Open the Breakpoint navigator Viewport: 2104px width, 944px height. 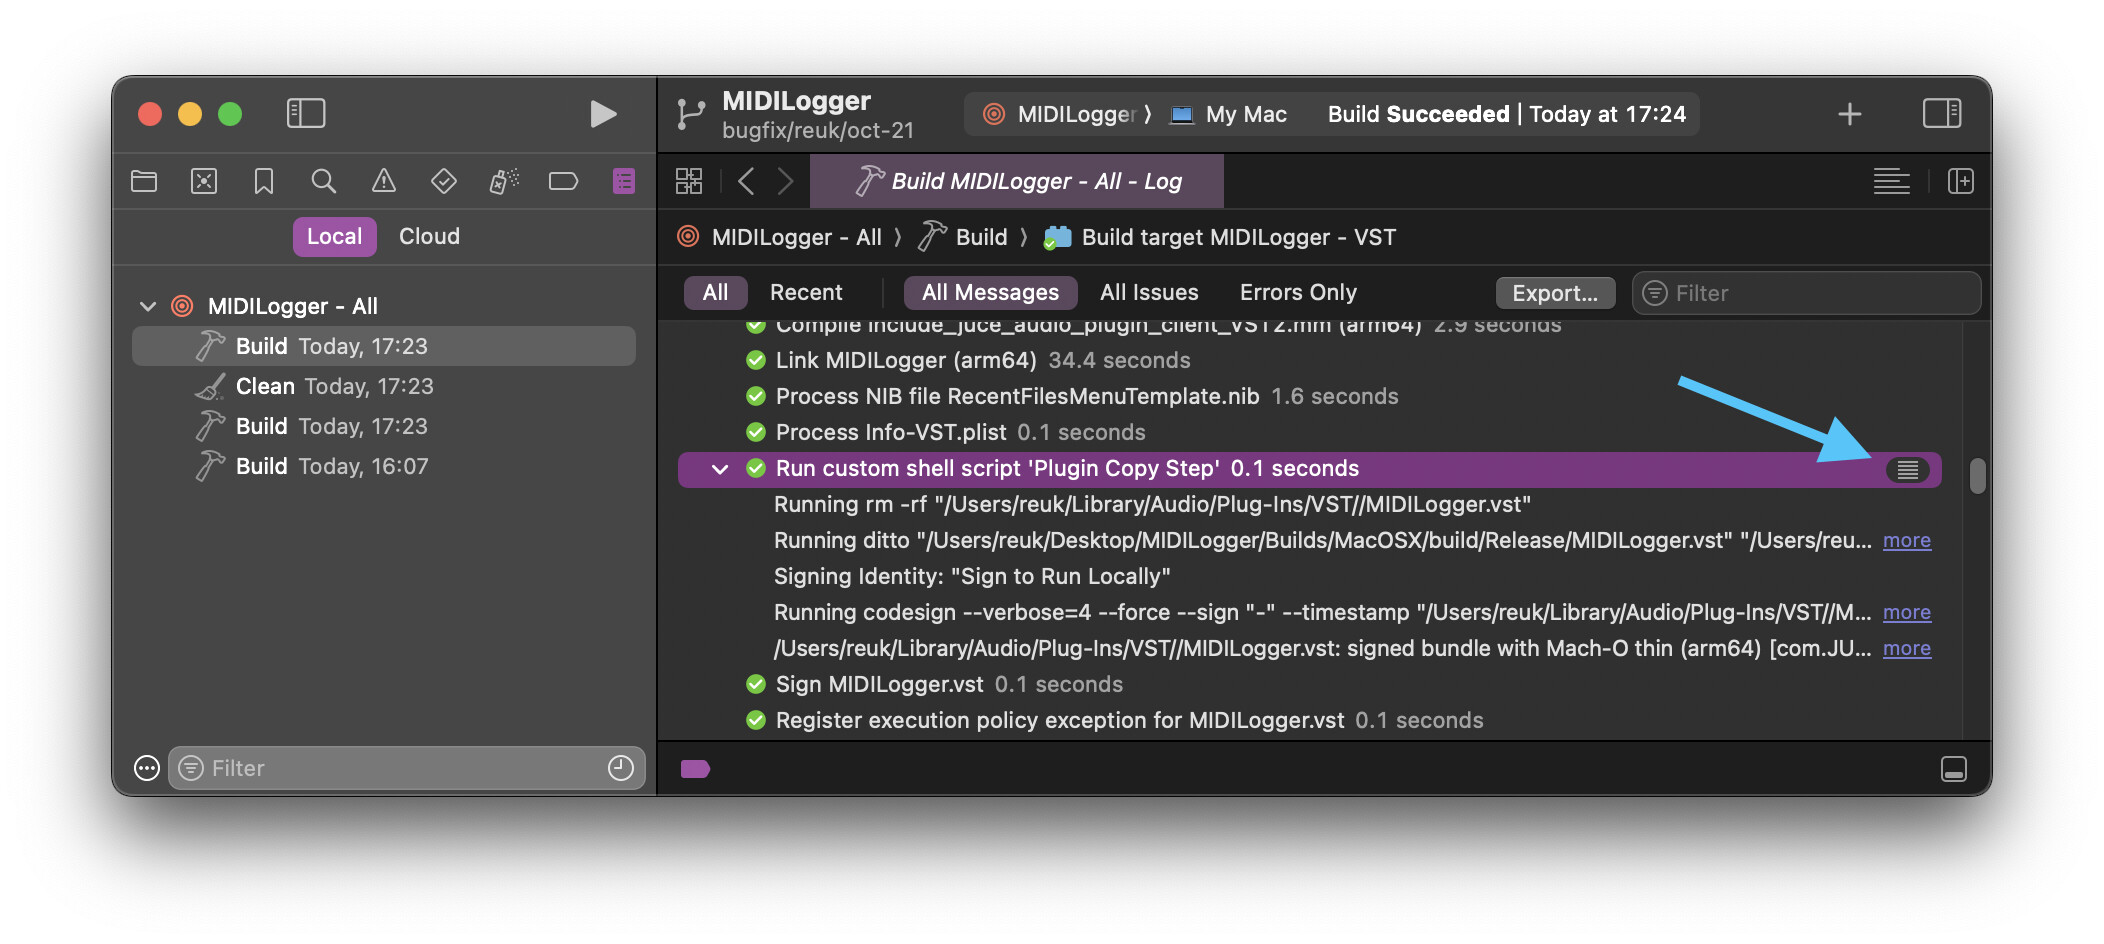(564, 181)
